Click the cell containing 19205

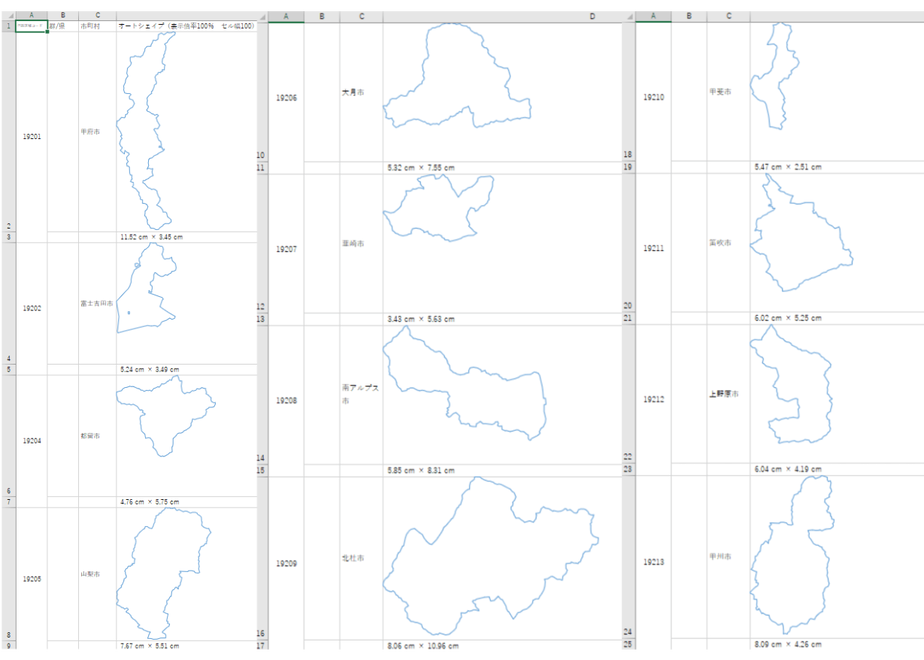31,579
